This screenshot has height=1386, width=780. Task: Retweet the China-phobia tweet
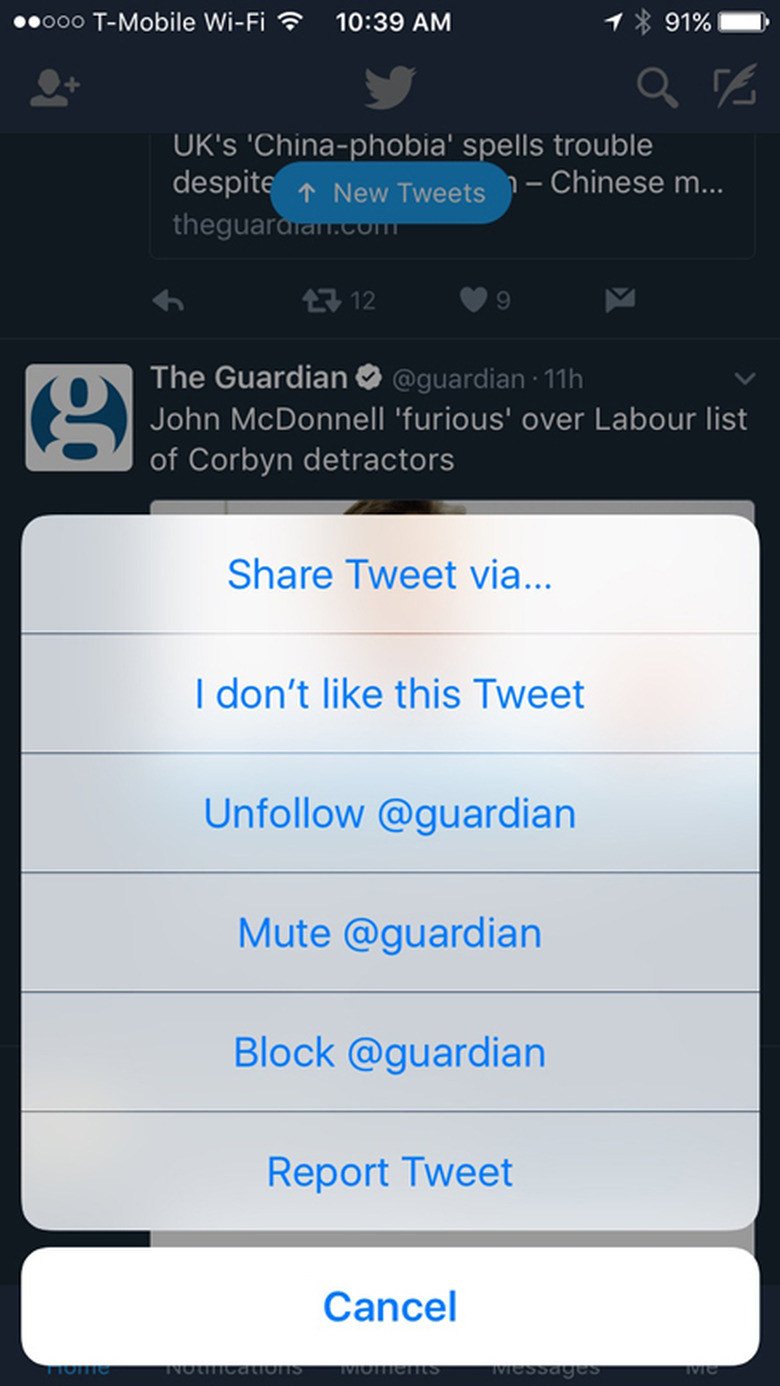[322, 301]
